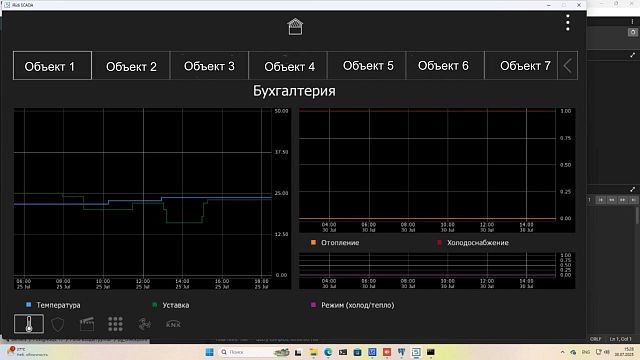Open the Windows Start menu
640x360 pixels.
(209, 352)
